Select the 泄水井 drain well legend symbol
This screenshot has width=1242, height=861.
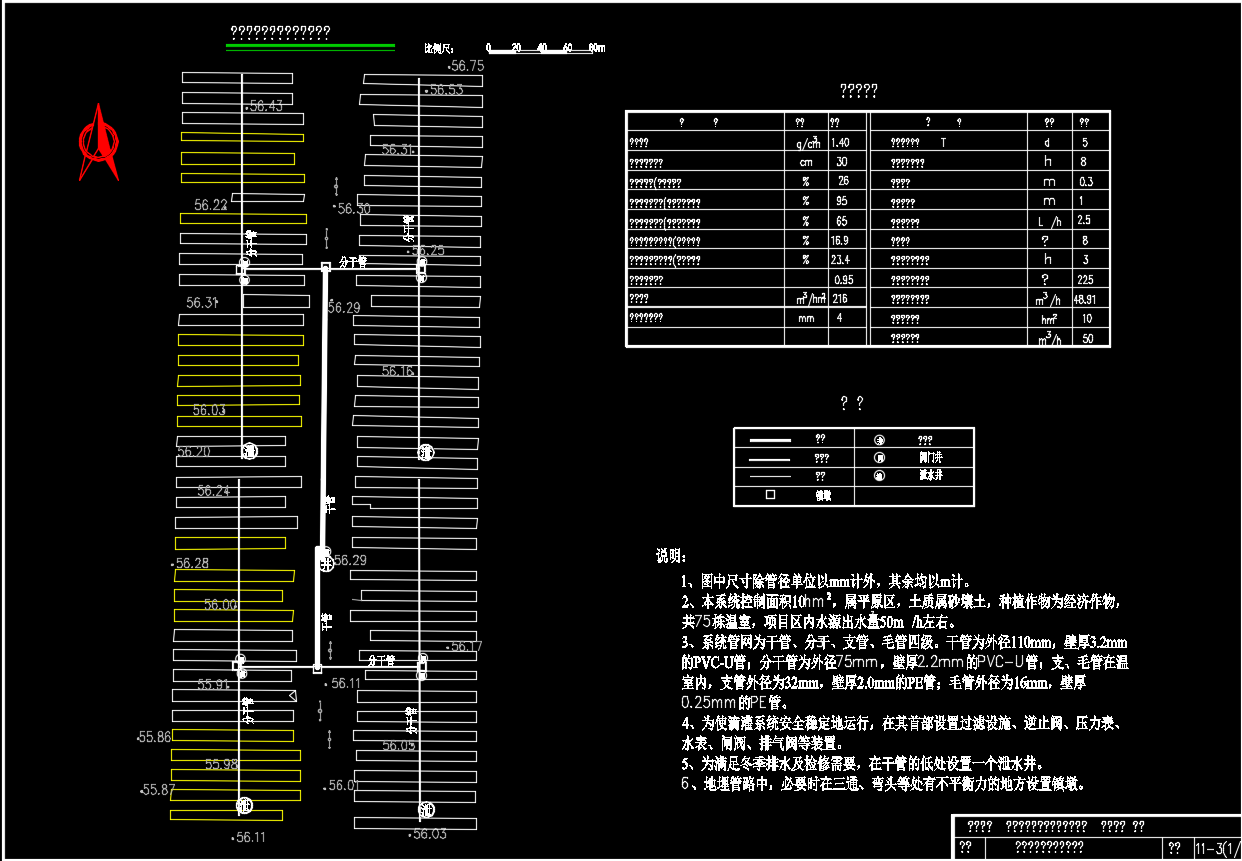879,475
